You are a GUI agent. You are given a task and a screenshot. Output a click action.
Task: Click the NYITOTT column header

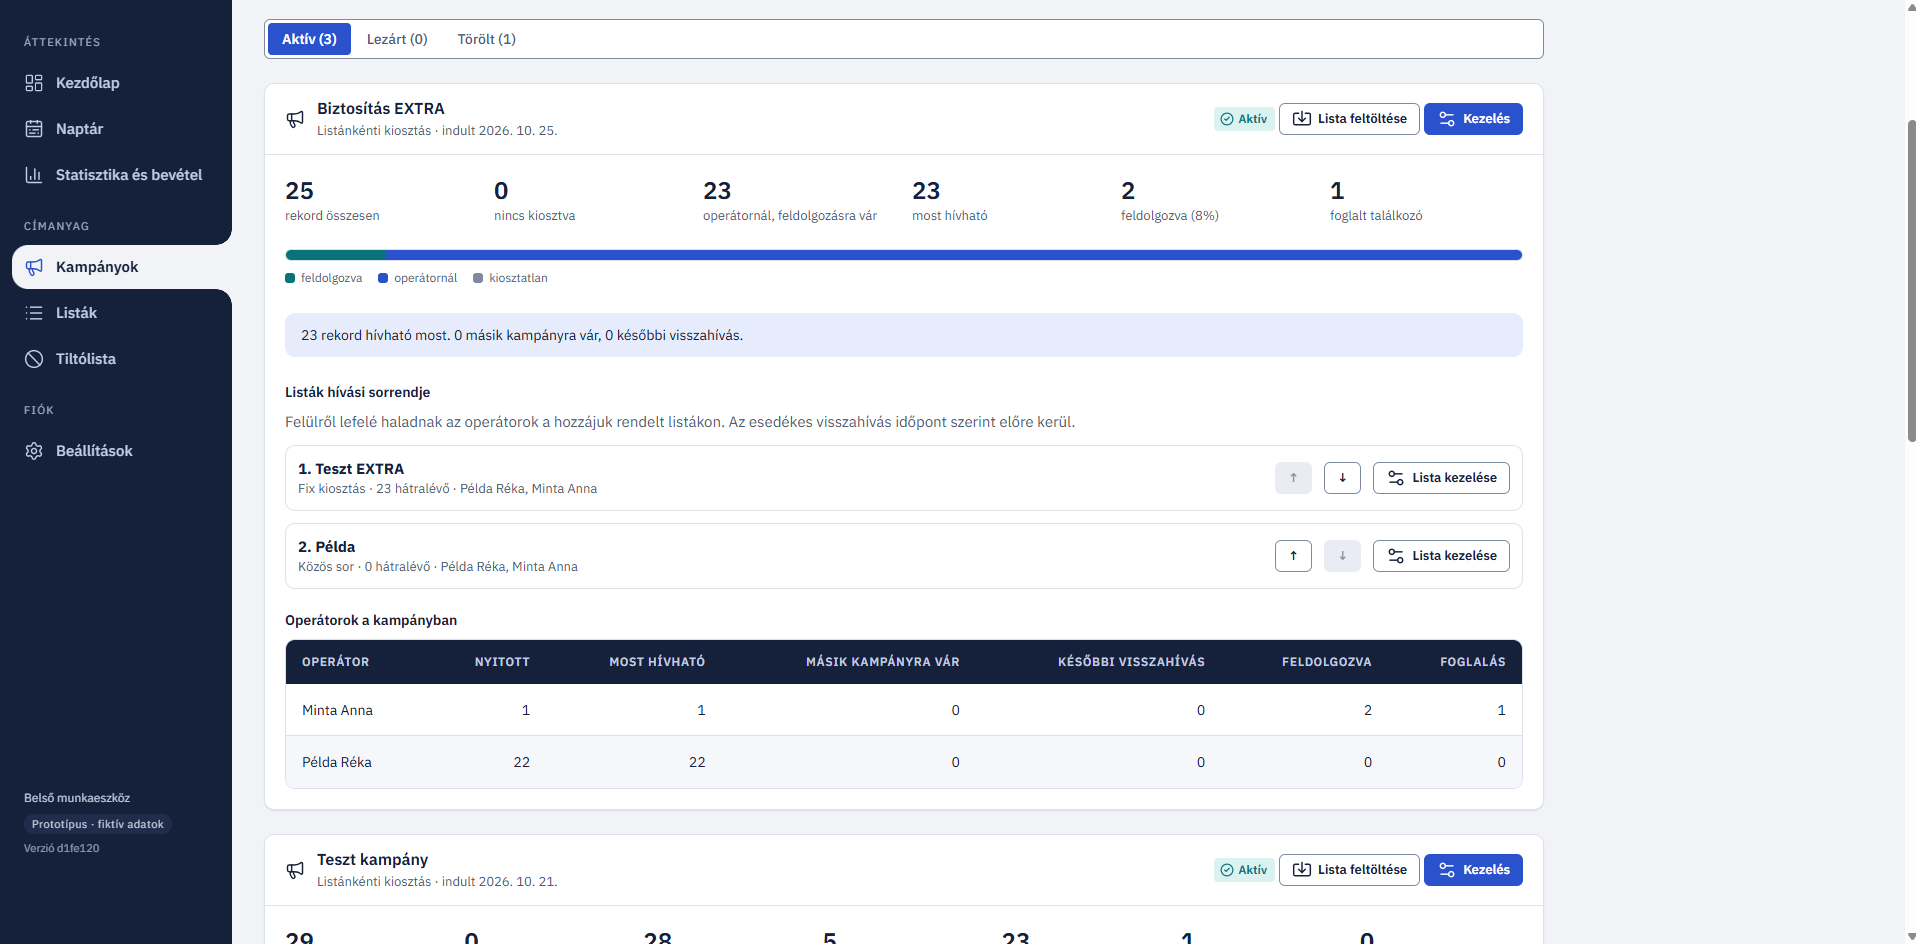(502, 662)
